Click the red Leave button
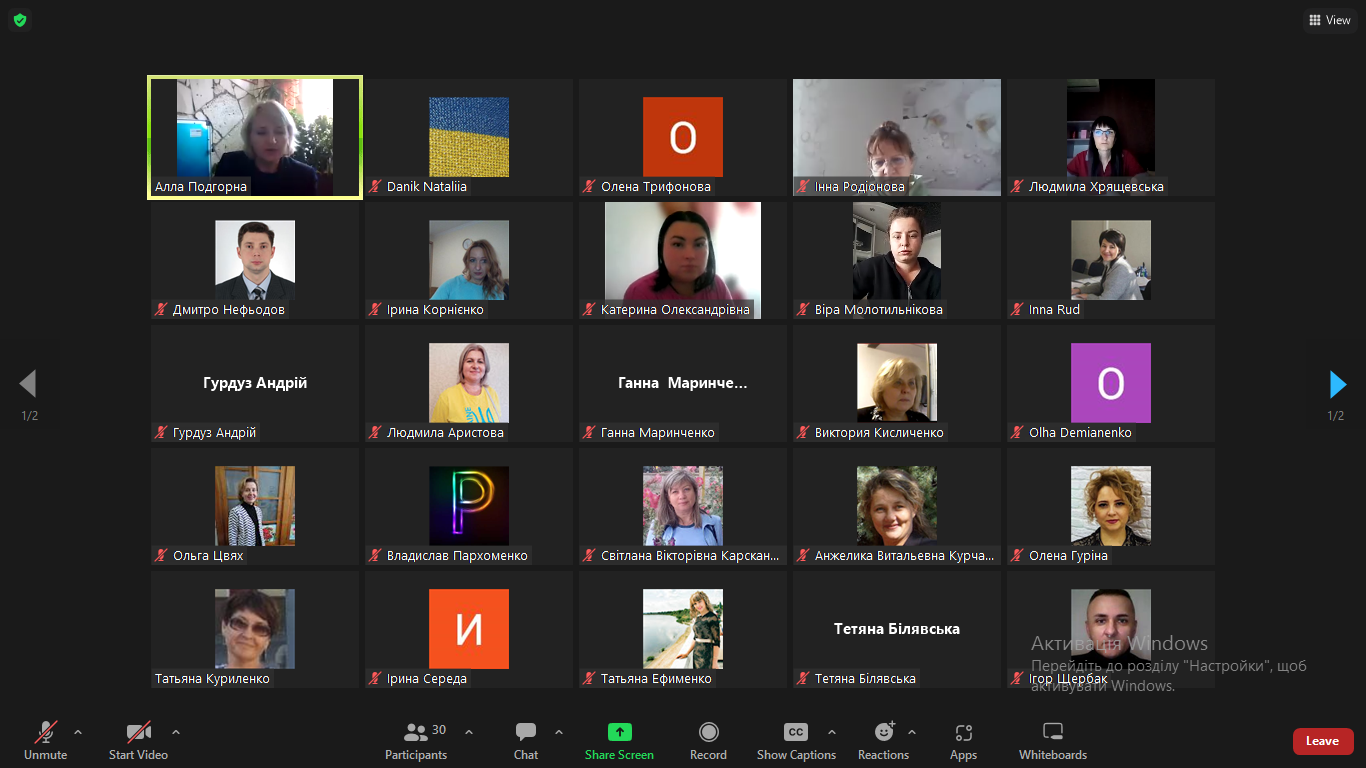1366x768 pixels. (1322, 741)
